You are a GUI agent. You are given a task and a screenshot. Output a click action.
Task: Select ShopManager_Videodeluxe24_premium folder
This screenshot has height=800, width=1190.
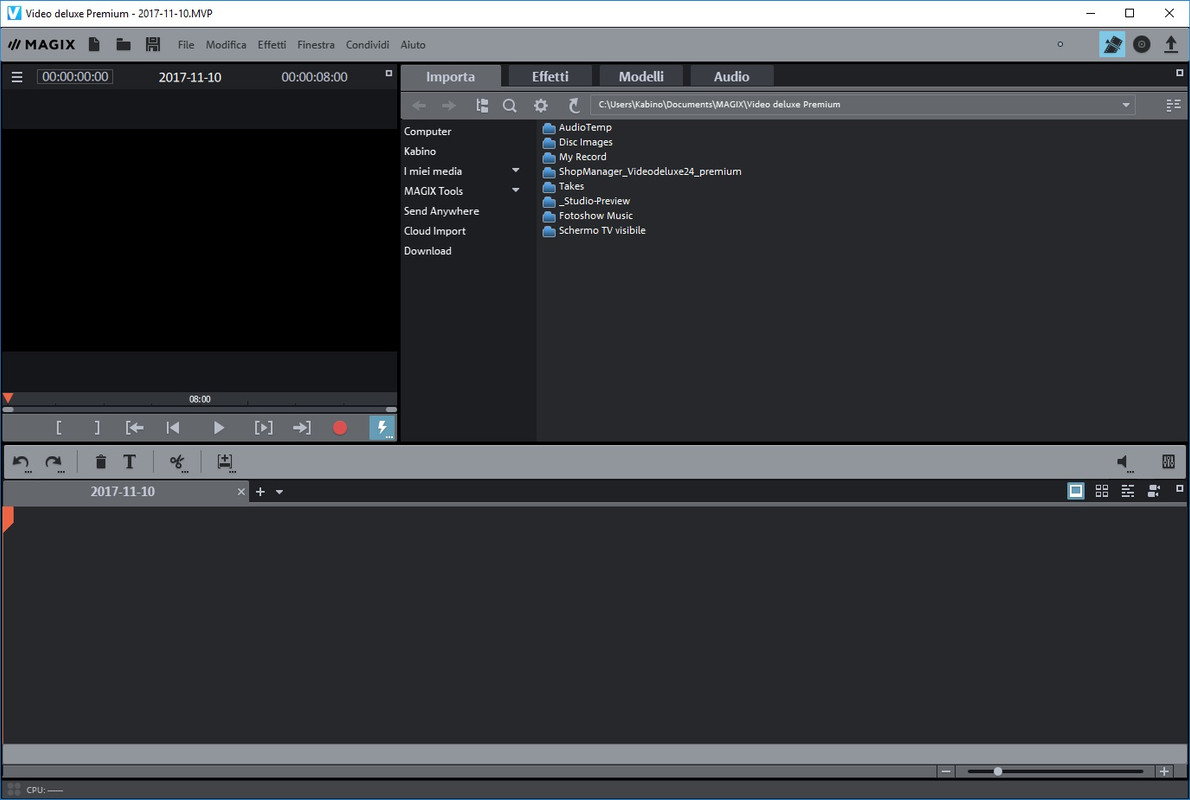click(642, 172)
